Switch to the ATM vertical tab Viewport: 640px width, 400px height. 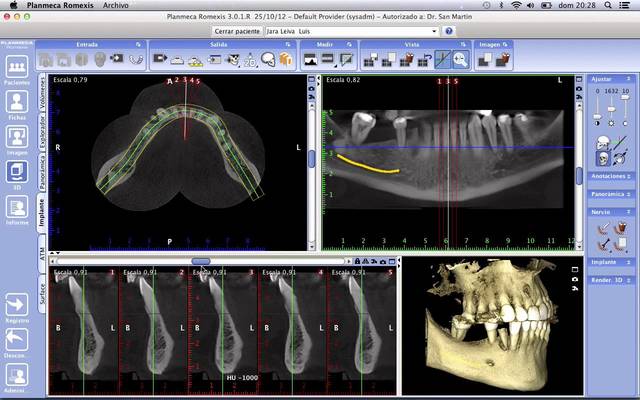tap(42, 254)
